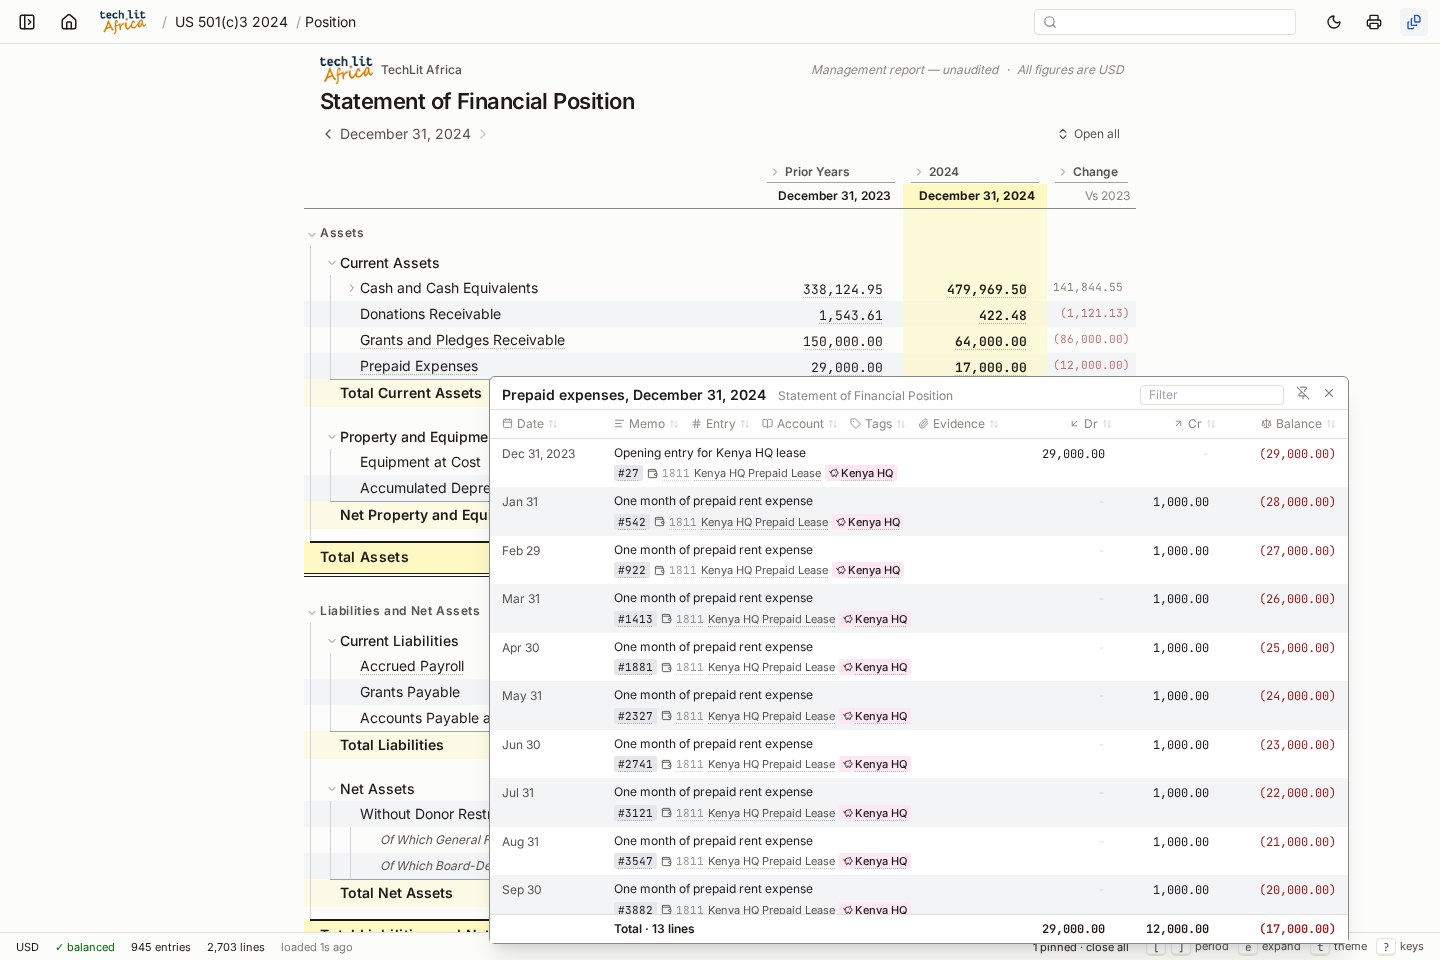Screen dimensions: 1440x960
Task: Focus the top search field
Action: click(1165, 22)
